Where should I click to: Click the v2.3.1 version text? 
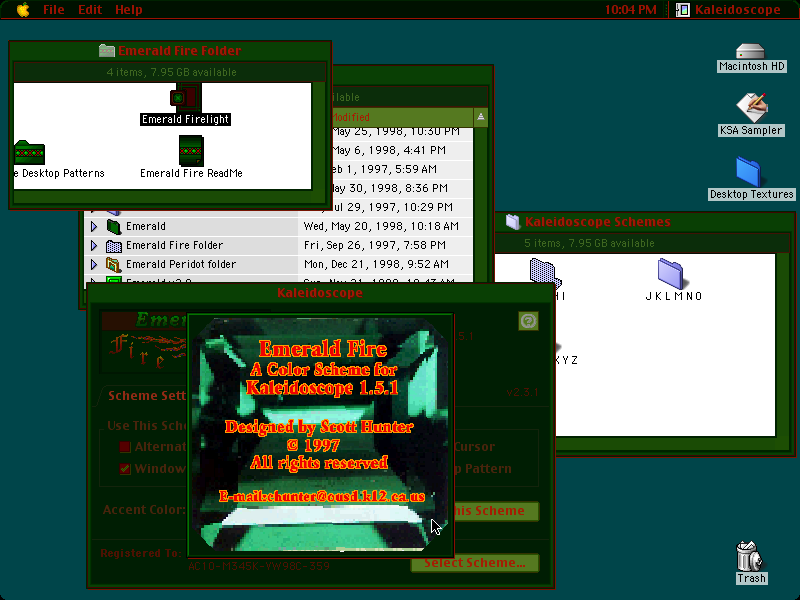(x=522, y=392)
